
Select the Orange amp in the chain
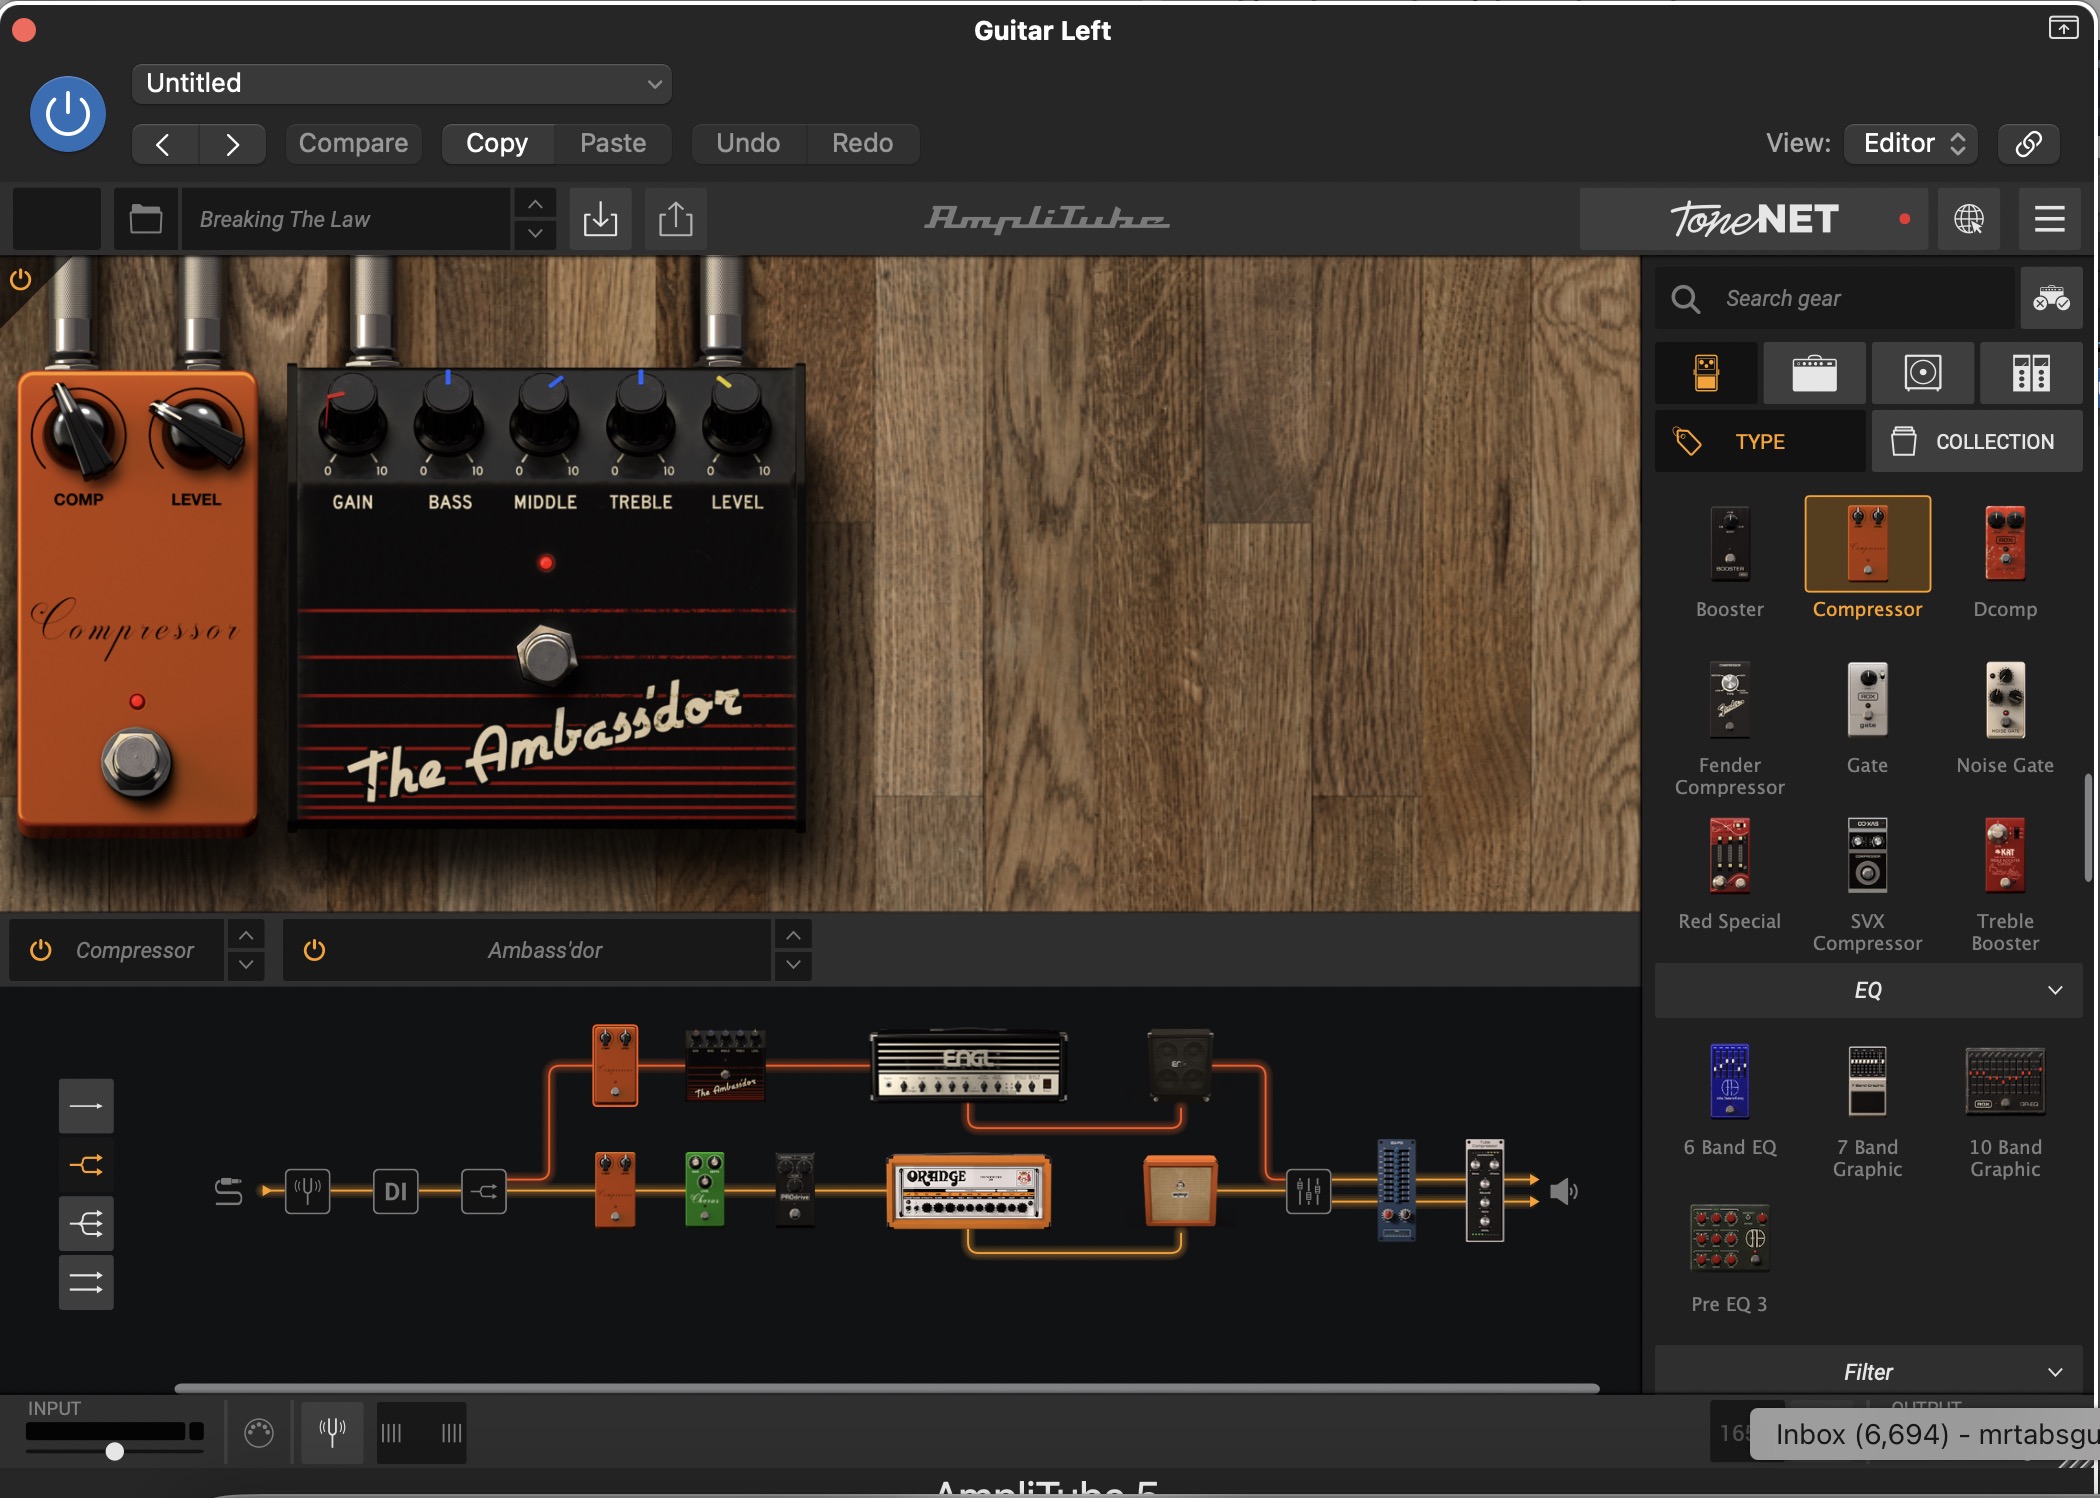coord(968,1191)
